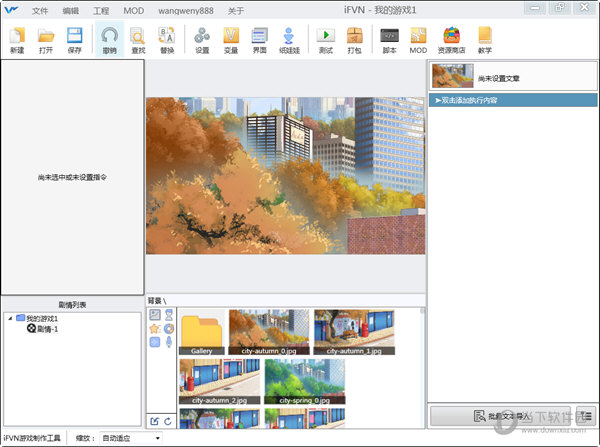600x447 pixels.
Task: Open the 编辑 (Edit) menu
Action: (x=71, y=11)
